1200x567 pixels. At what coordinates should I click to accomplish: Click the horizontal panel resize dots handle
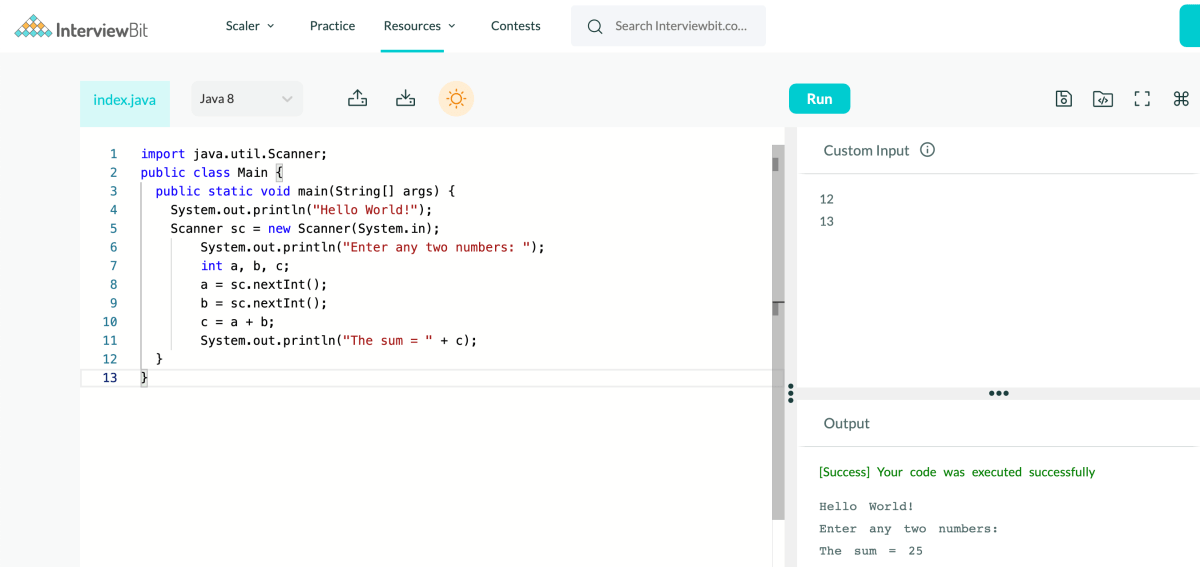[x=998, y=393]
